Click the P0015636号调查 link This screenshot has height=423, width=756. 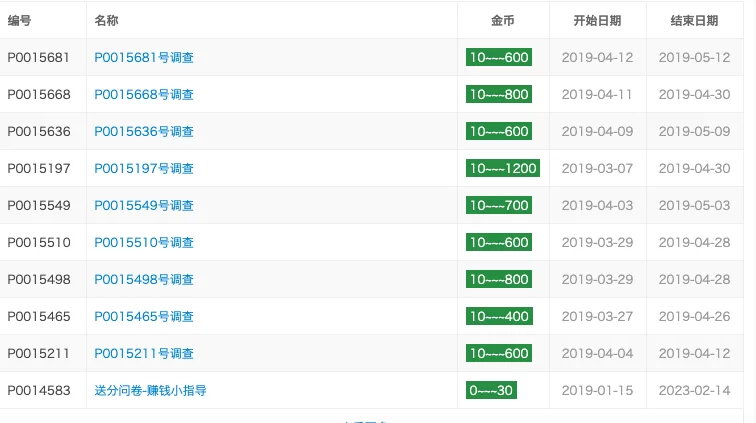pos(144,132)
